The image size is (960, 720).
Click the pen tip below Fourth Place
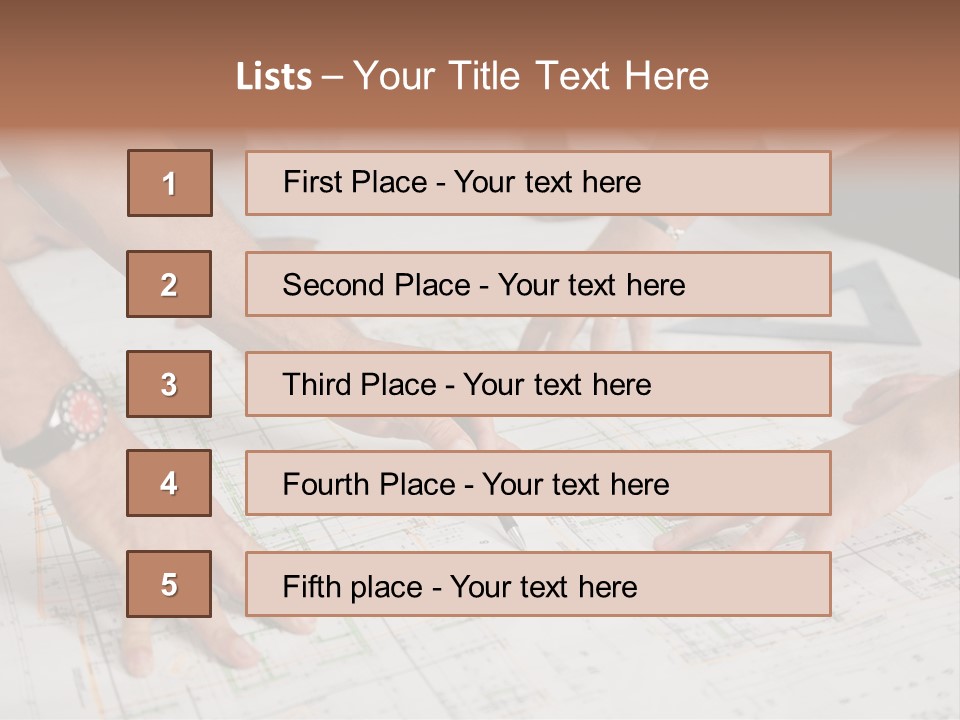[x=514, y=532]
